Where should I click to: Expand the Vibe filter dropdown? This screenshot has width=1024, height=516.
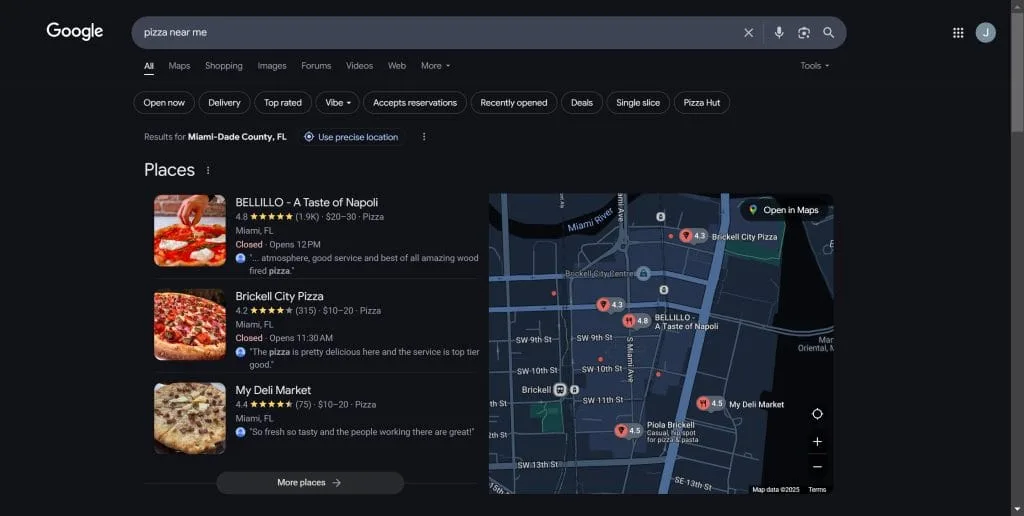(338, 103)
